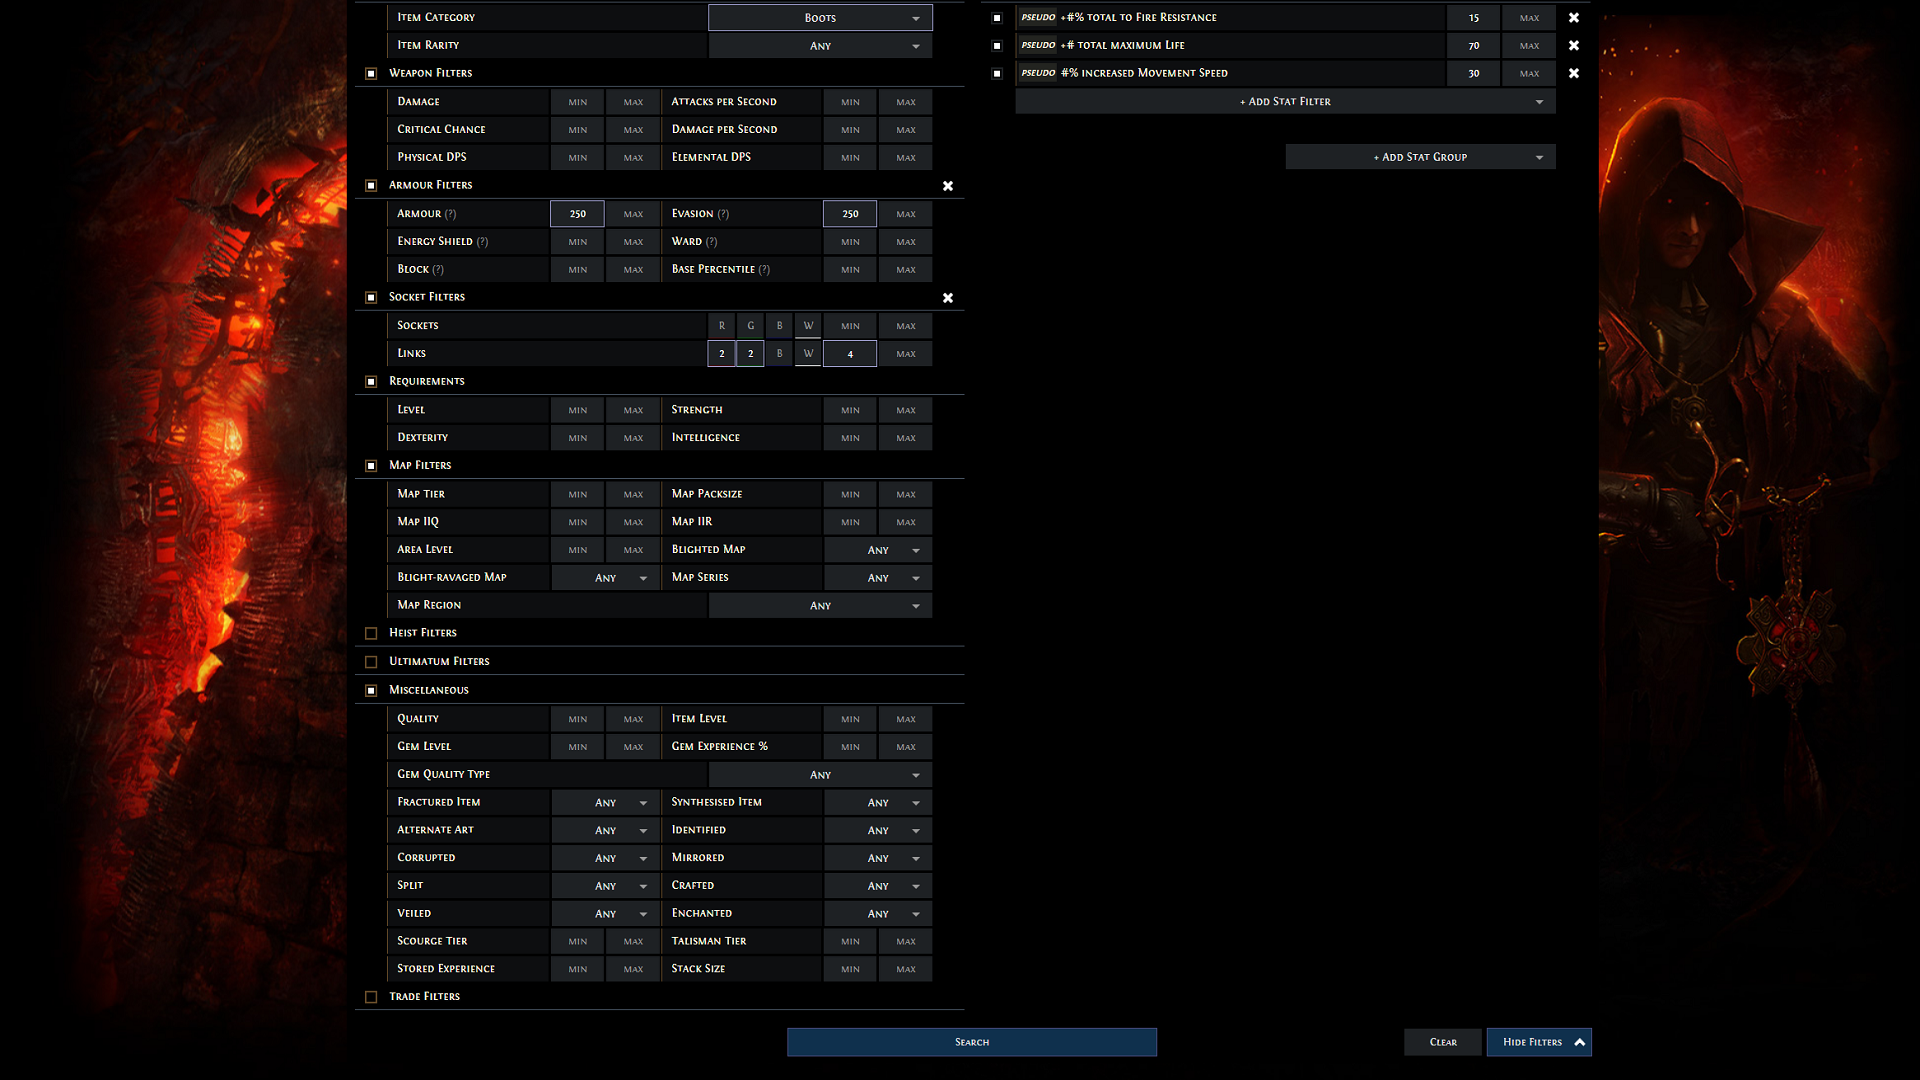
Task: Click the remove icon for Fire Resistance filter
Action: (1572, 17)
